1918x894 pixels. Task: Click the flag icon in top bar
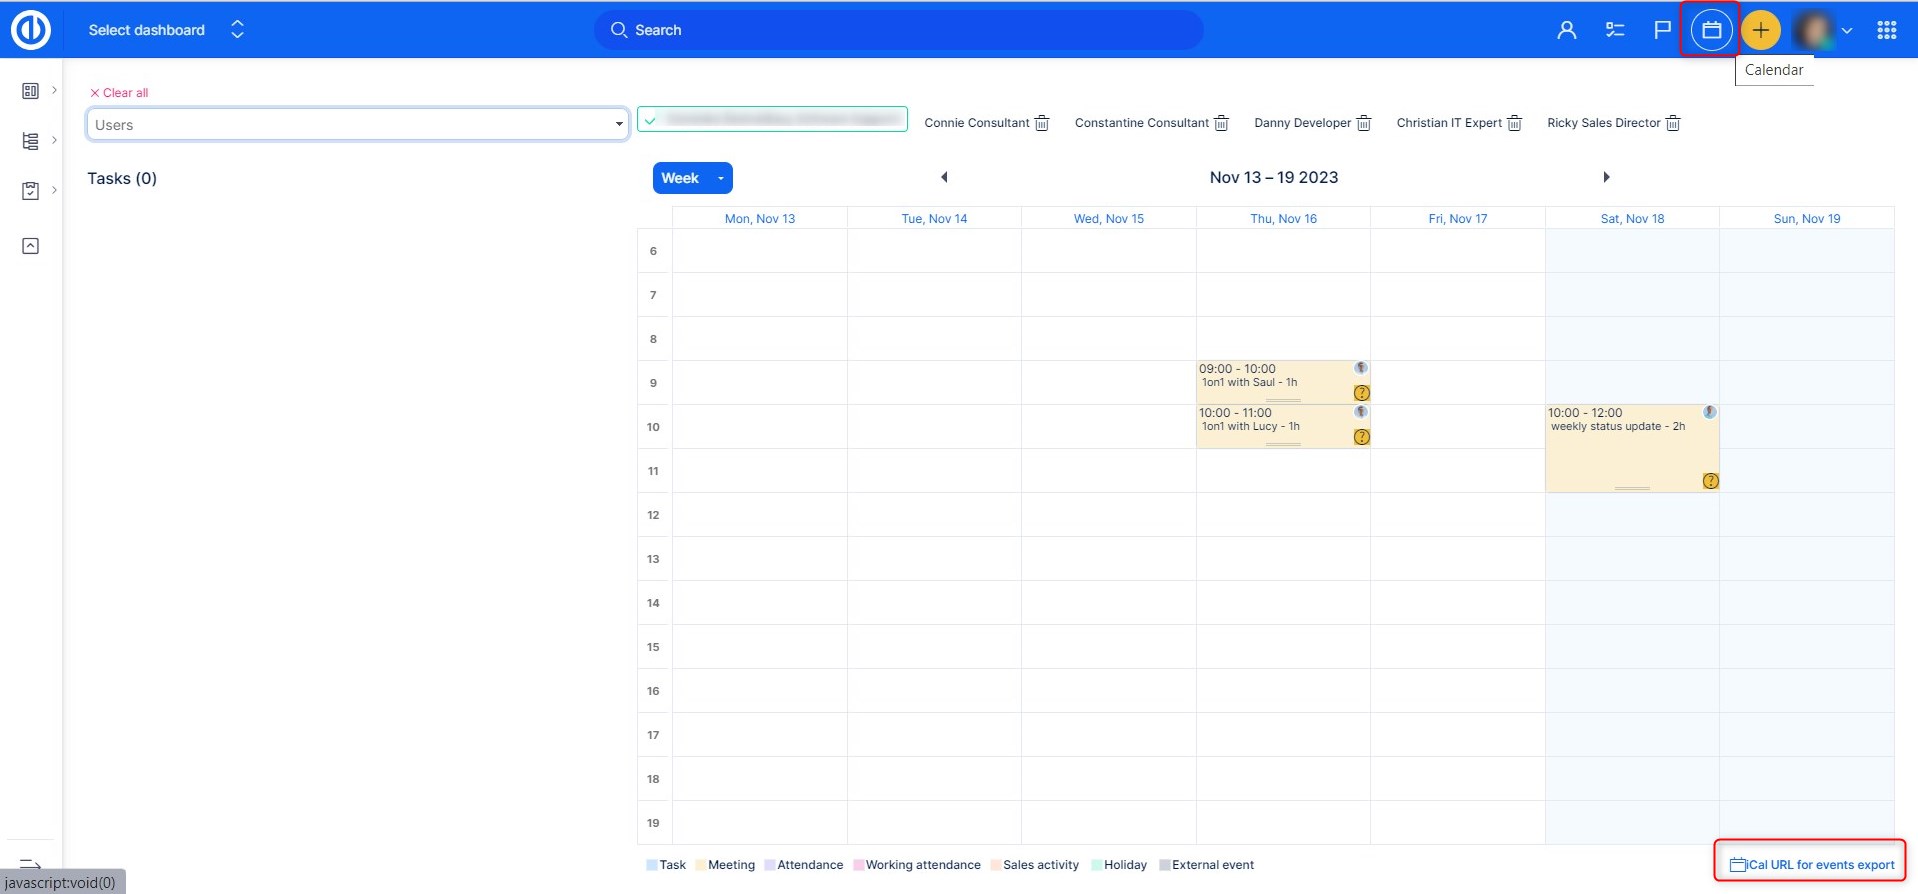click(x=1662, y=30)
